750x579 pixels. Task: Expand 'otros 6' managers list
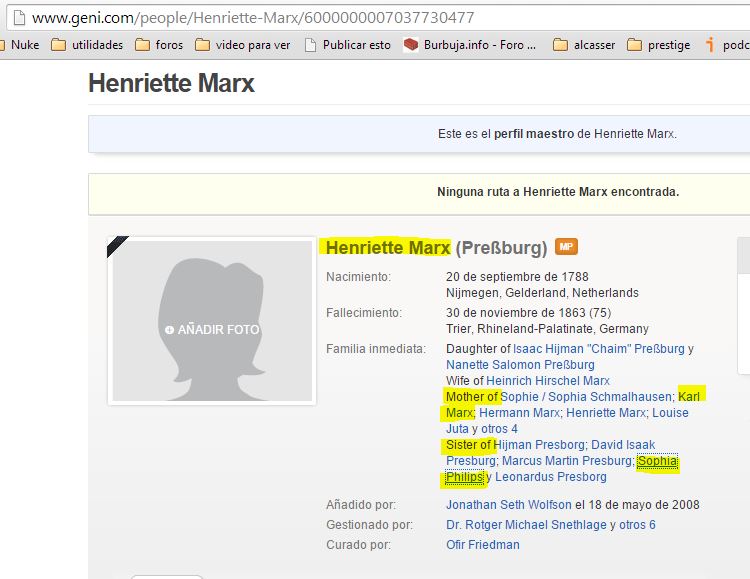pos(637,525)
